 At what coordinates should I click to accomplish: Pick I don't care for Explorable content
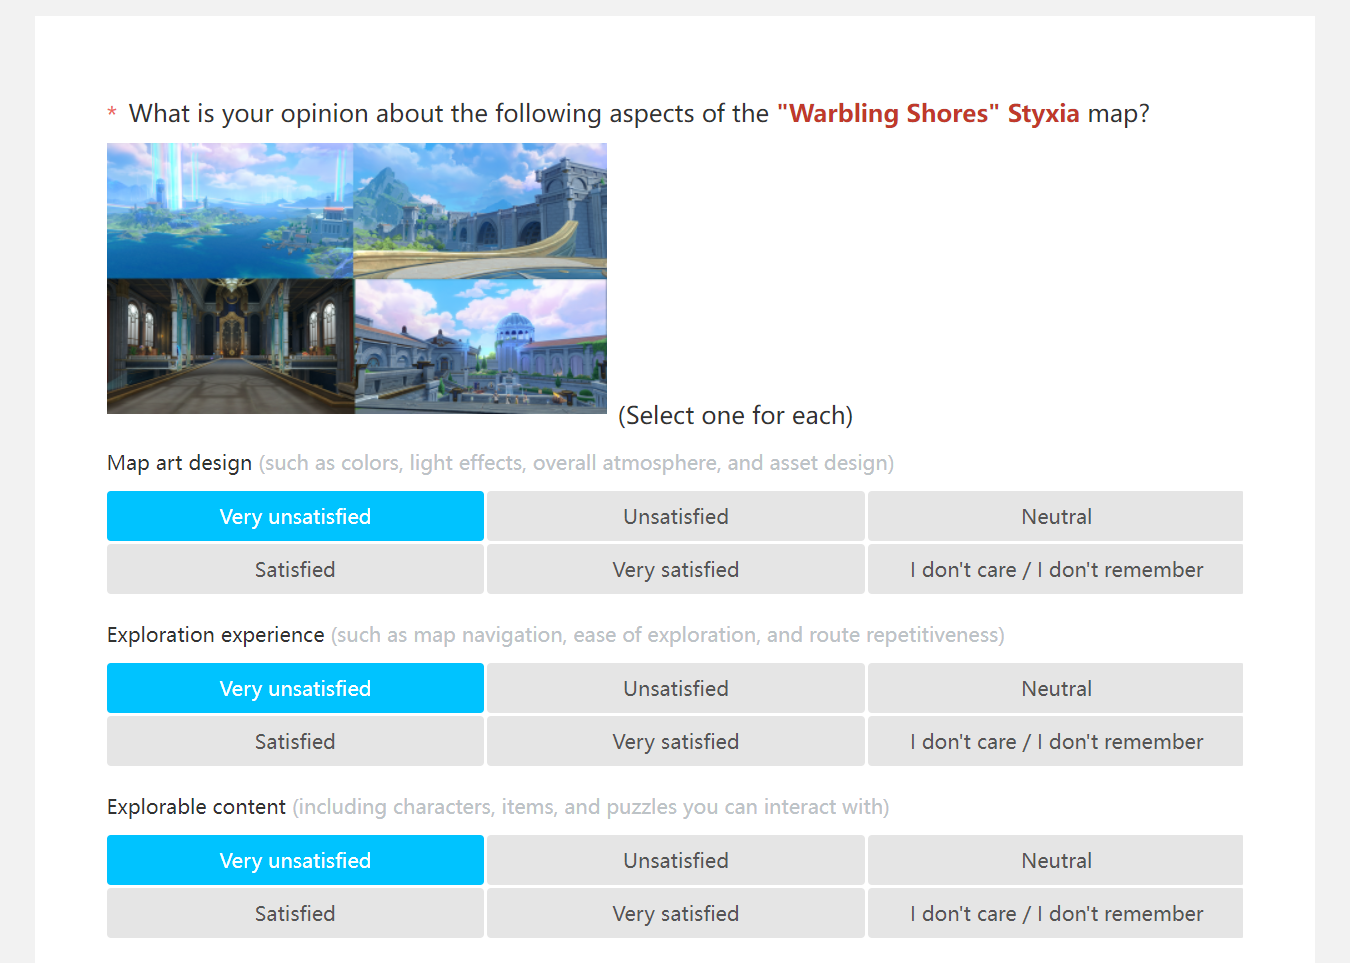click(x=1056, y=913)
